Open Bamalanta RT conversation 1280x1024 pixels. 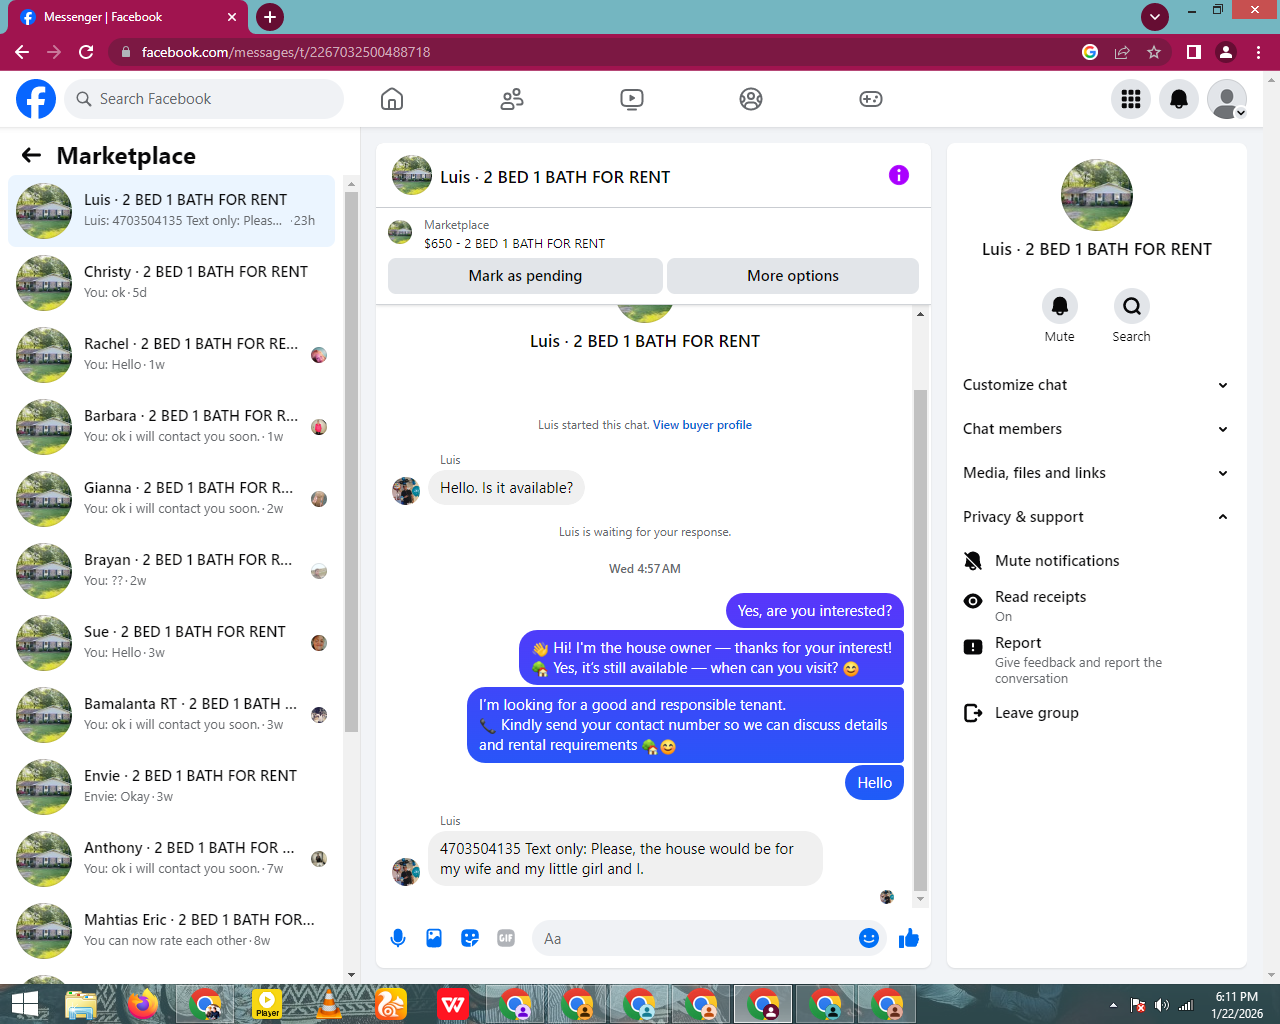click(172, 715)
